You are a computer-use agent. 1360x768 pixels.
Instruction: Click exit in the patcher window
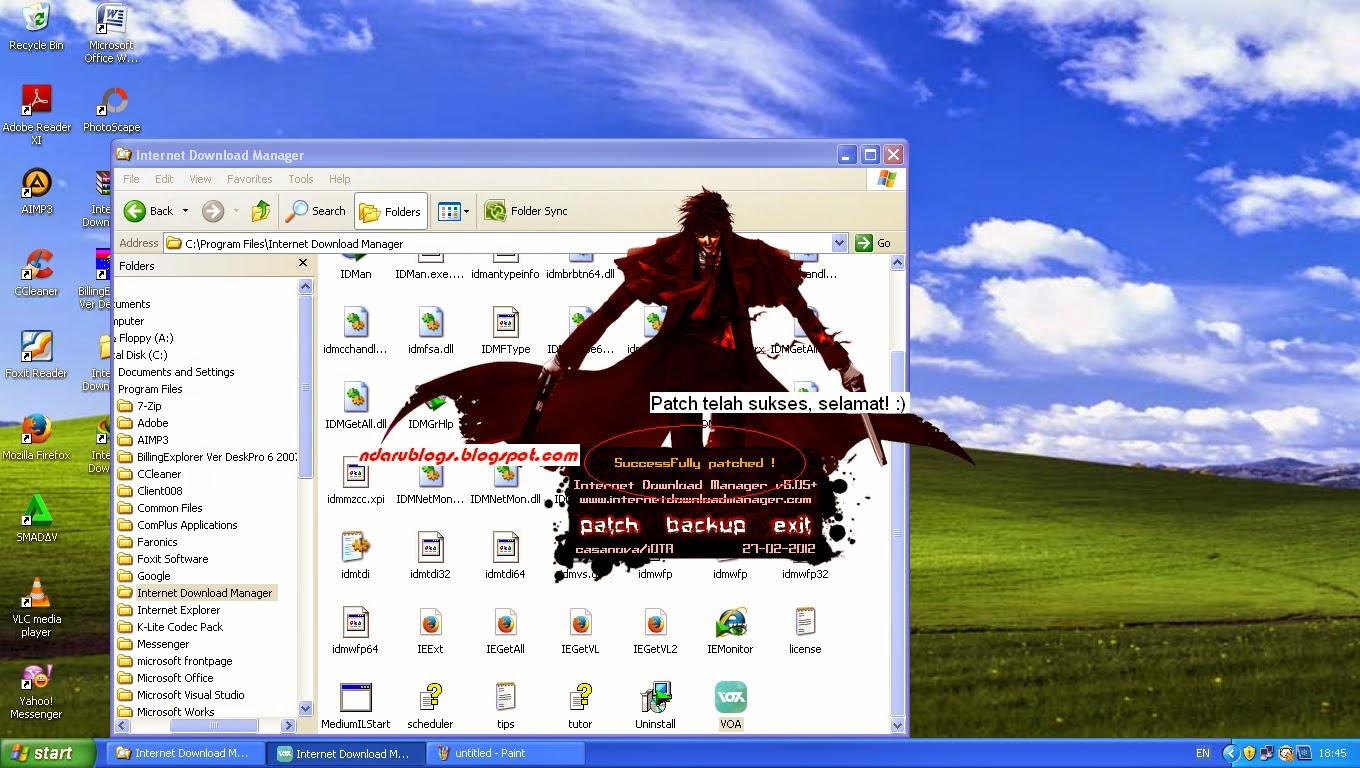click(792, 525)
